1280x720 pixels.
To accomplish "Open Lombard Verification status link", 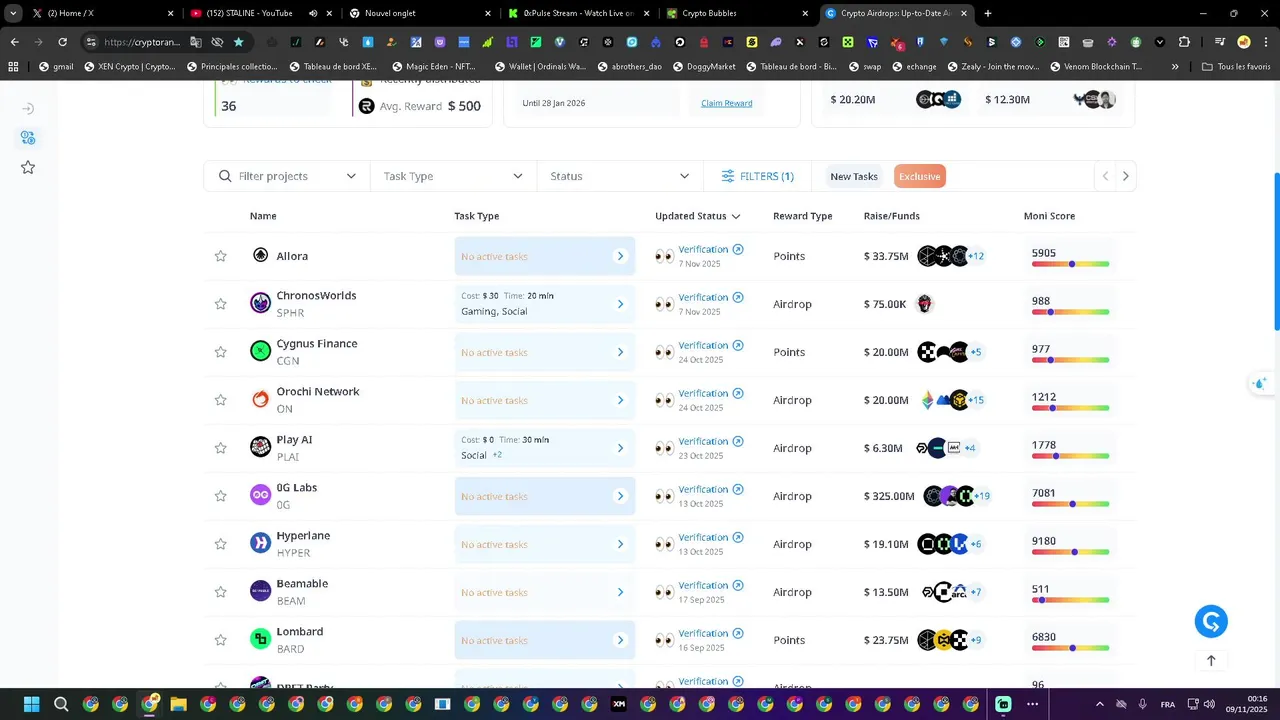I will pos(711,633).
